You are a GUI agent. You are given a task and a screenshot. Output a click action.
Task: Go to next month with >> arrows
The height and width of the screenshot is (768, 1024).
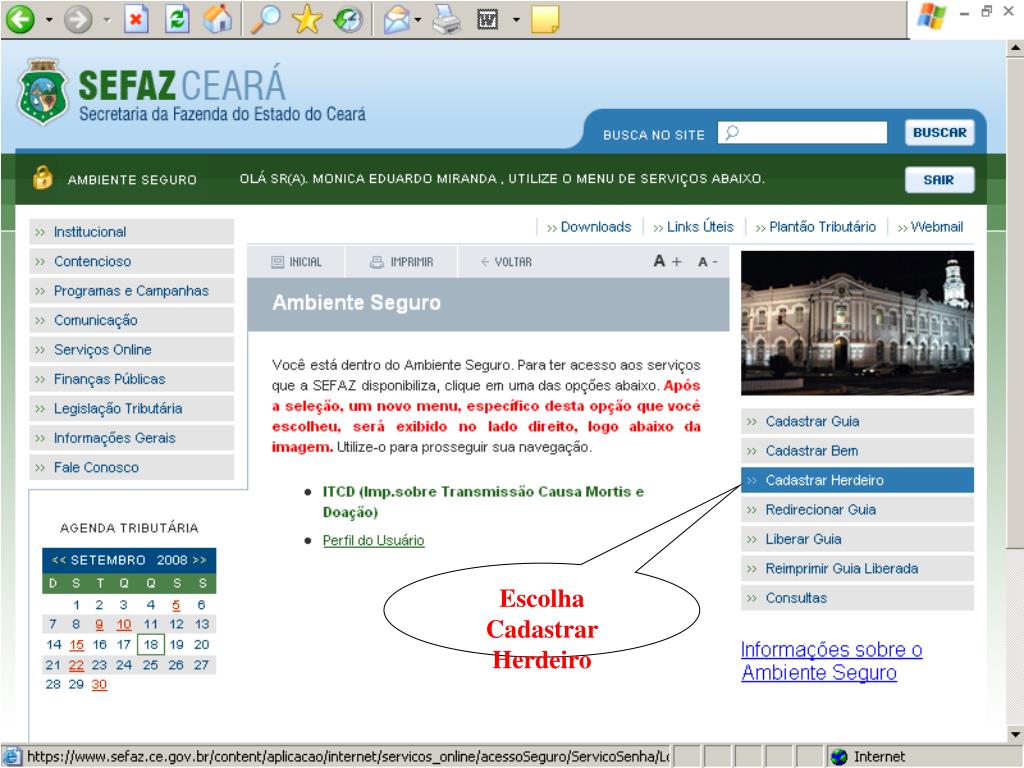coord(200,560)
